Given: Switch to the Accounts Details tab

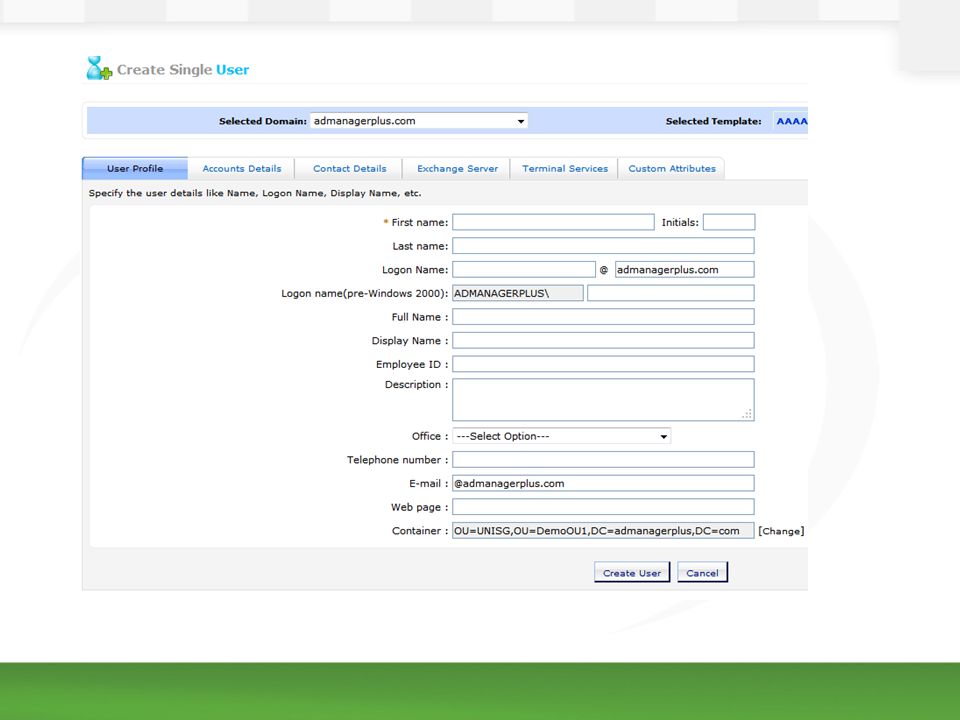Looking at the screenshot, I should (242, 168).
